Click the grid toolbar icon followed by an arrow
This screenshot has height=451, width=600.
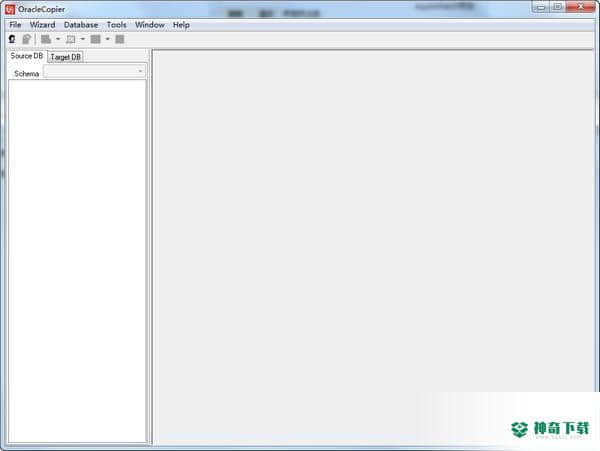tap(95, 39)
